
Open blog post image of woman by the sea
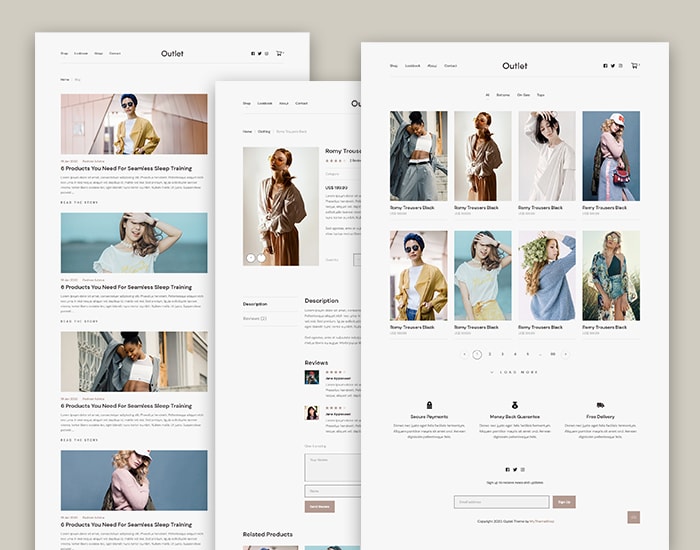[x=134, y=243]
